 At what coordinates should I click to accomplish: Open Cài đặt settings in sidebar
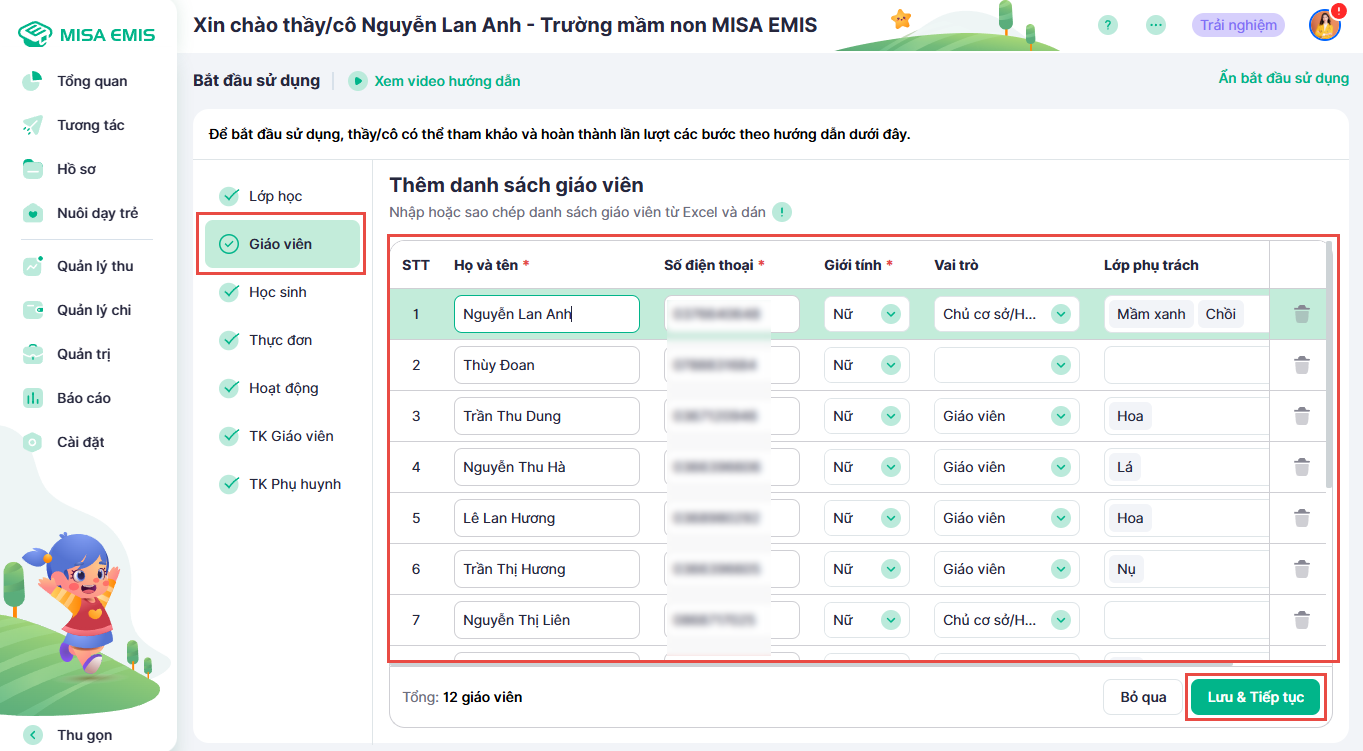80,442
